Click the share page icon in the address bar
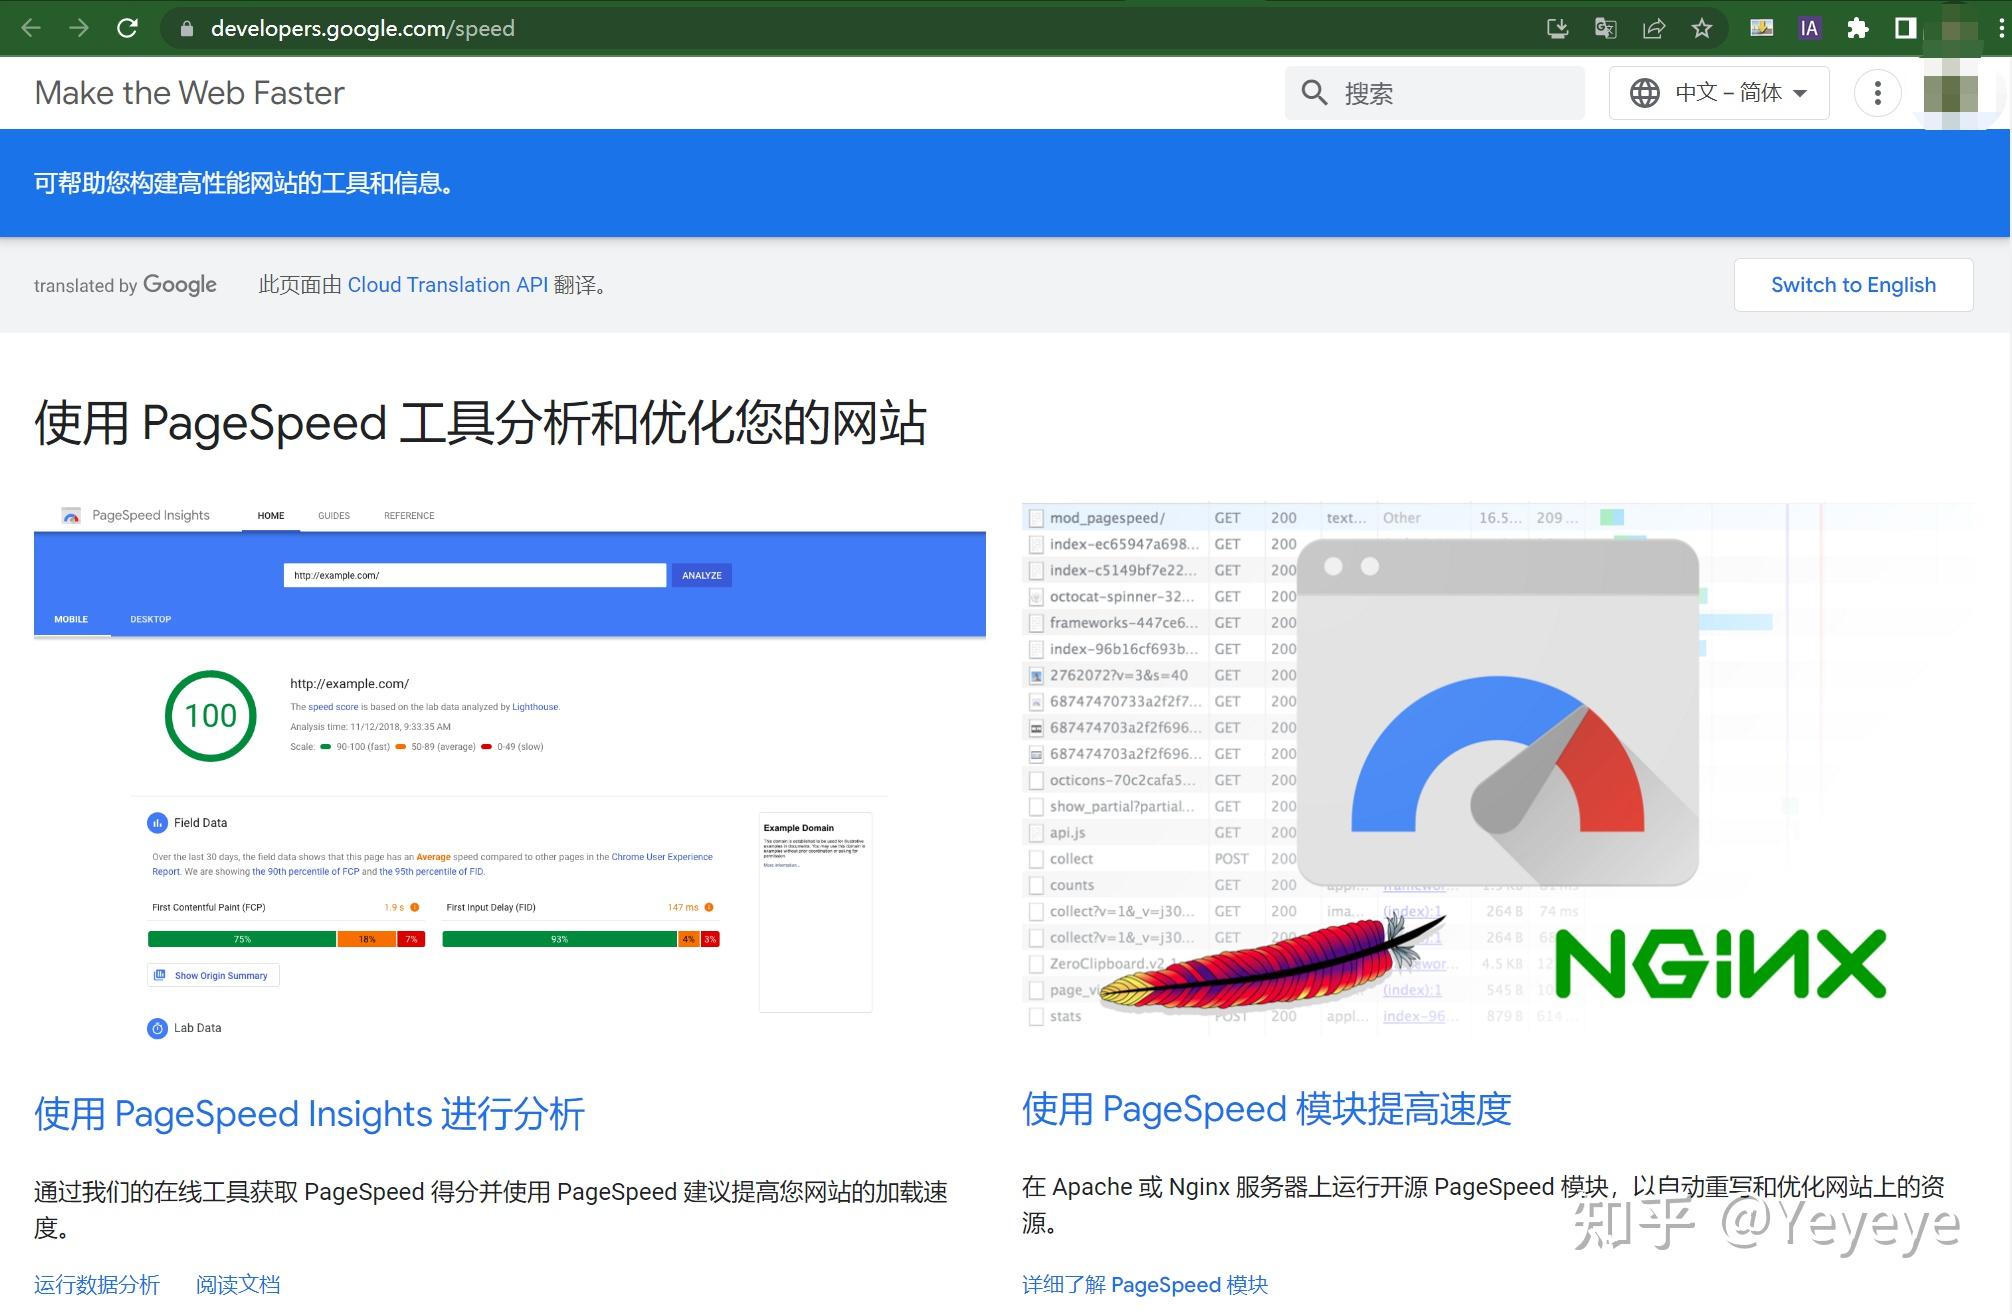The height and width of the screenshot is (1314, 2012). [1654, 28]
